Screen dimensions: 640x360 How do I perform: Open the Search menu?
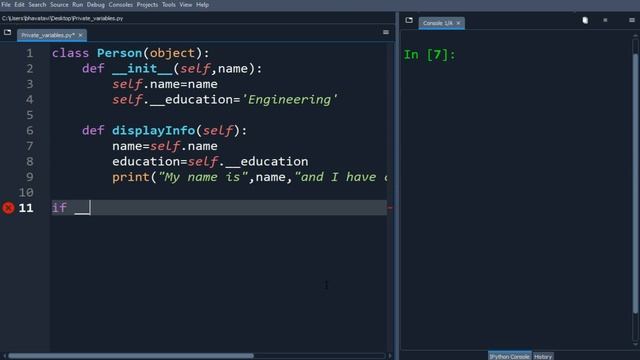(x=37, y=5)
